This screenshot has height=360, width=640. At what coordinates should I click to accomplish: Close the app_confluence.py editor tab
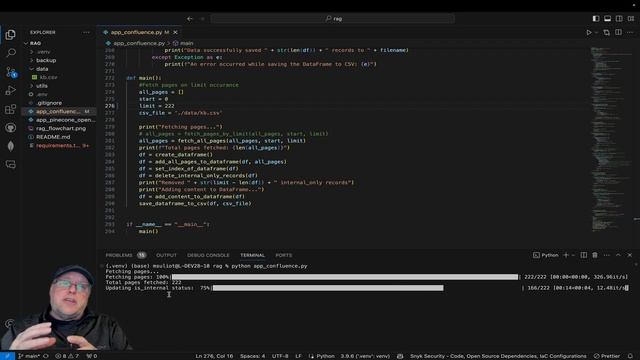(x=176, y=32)
